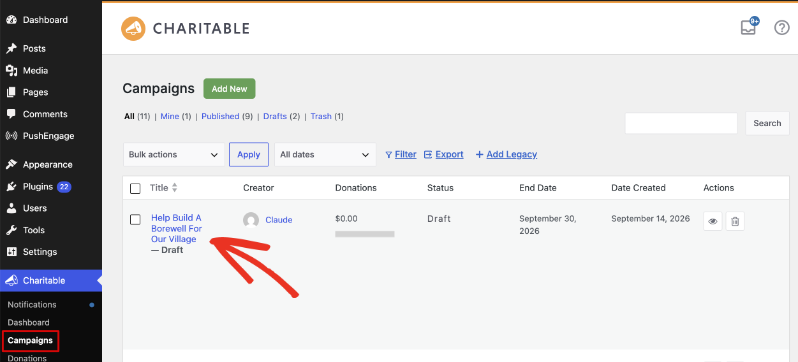
Task: Click the Apply button
Action: tap(249, 154)
